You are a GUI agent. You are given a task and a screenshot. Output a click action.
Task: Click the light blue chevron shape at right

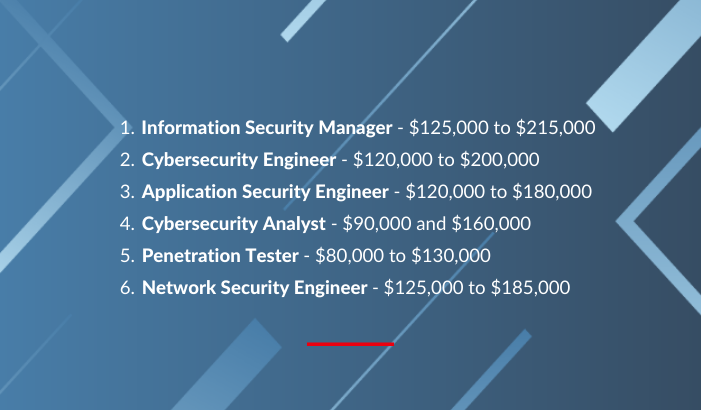(x=657, y=222)
